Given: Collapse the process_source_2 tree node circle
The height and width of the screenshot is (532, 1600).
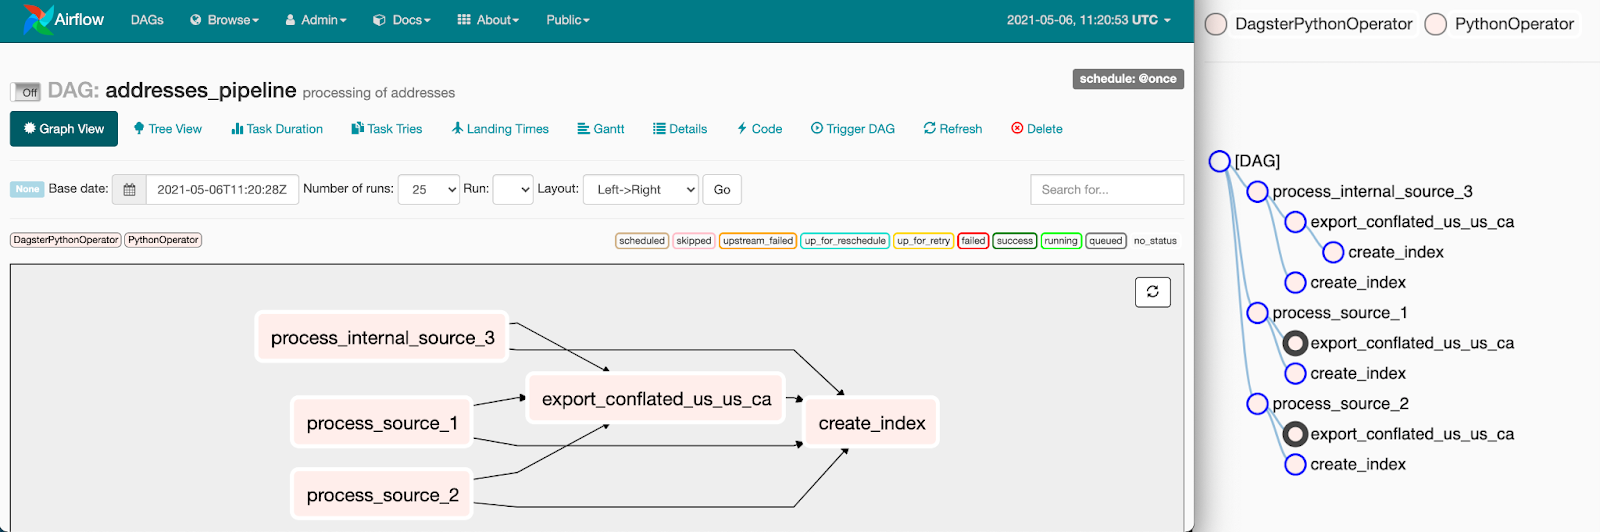Looking at the screenshot, I should [x=1257, y=404].
